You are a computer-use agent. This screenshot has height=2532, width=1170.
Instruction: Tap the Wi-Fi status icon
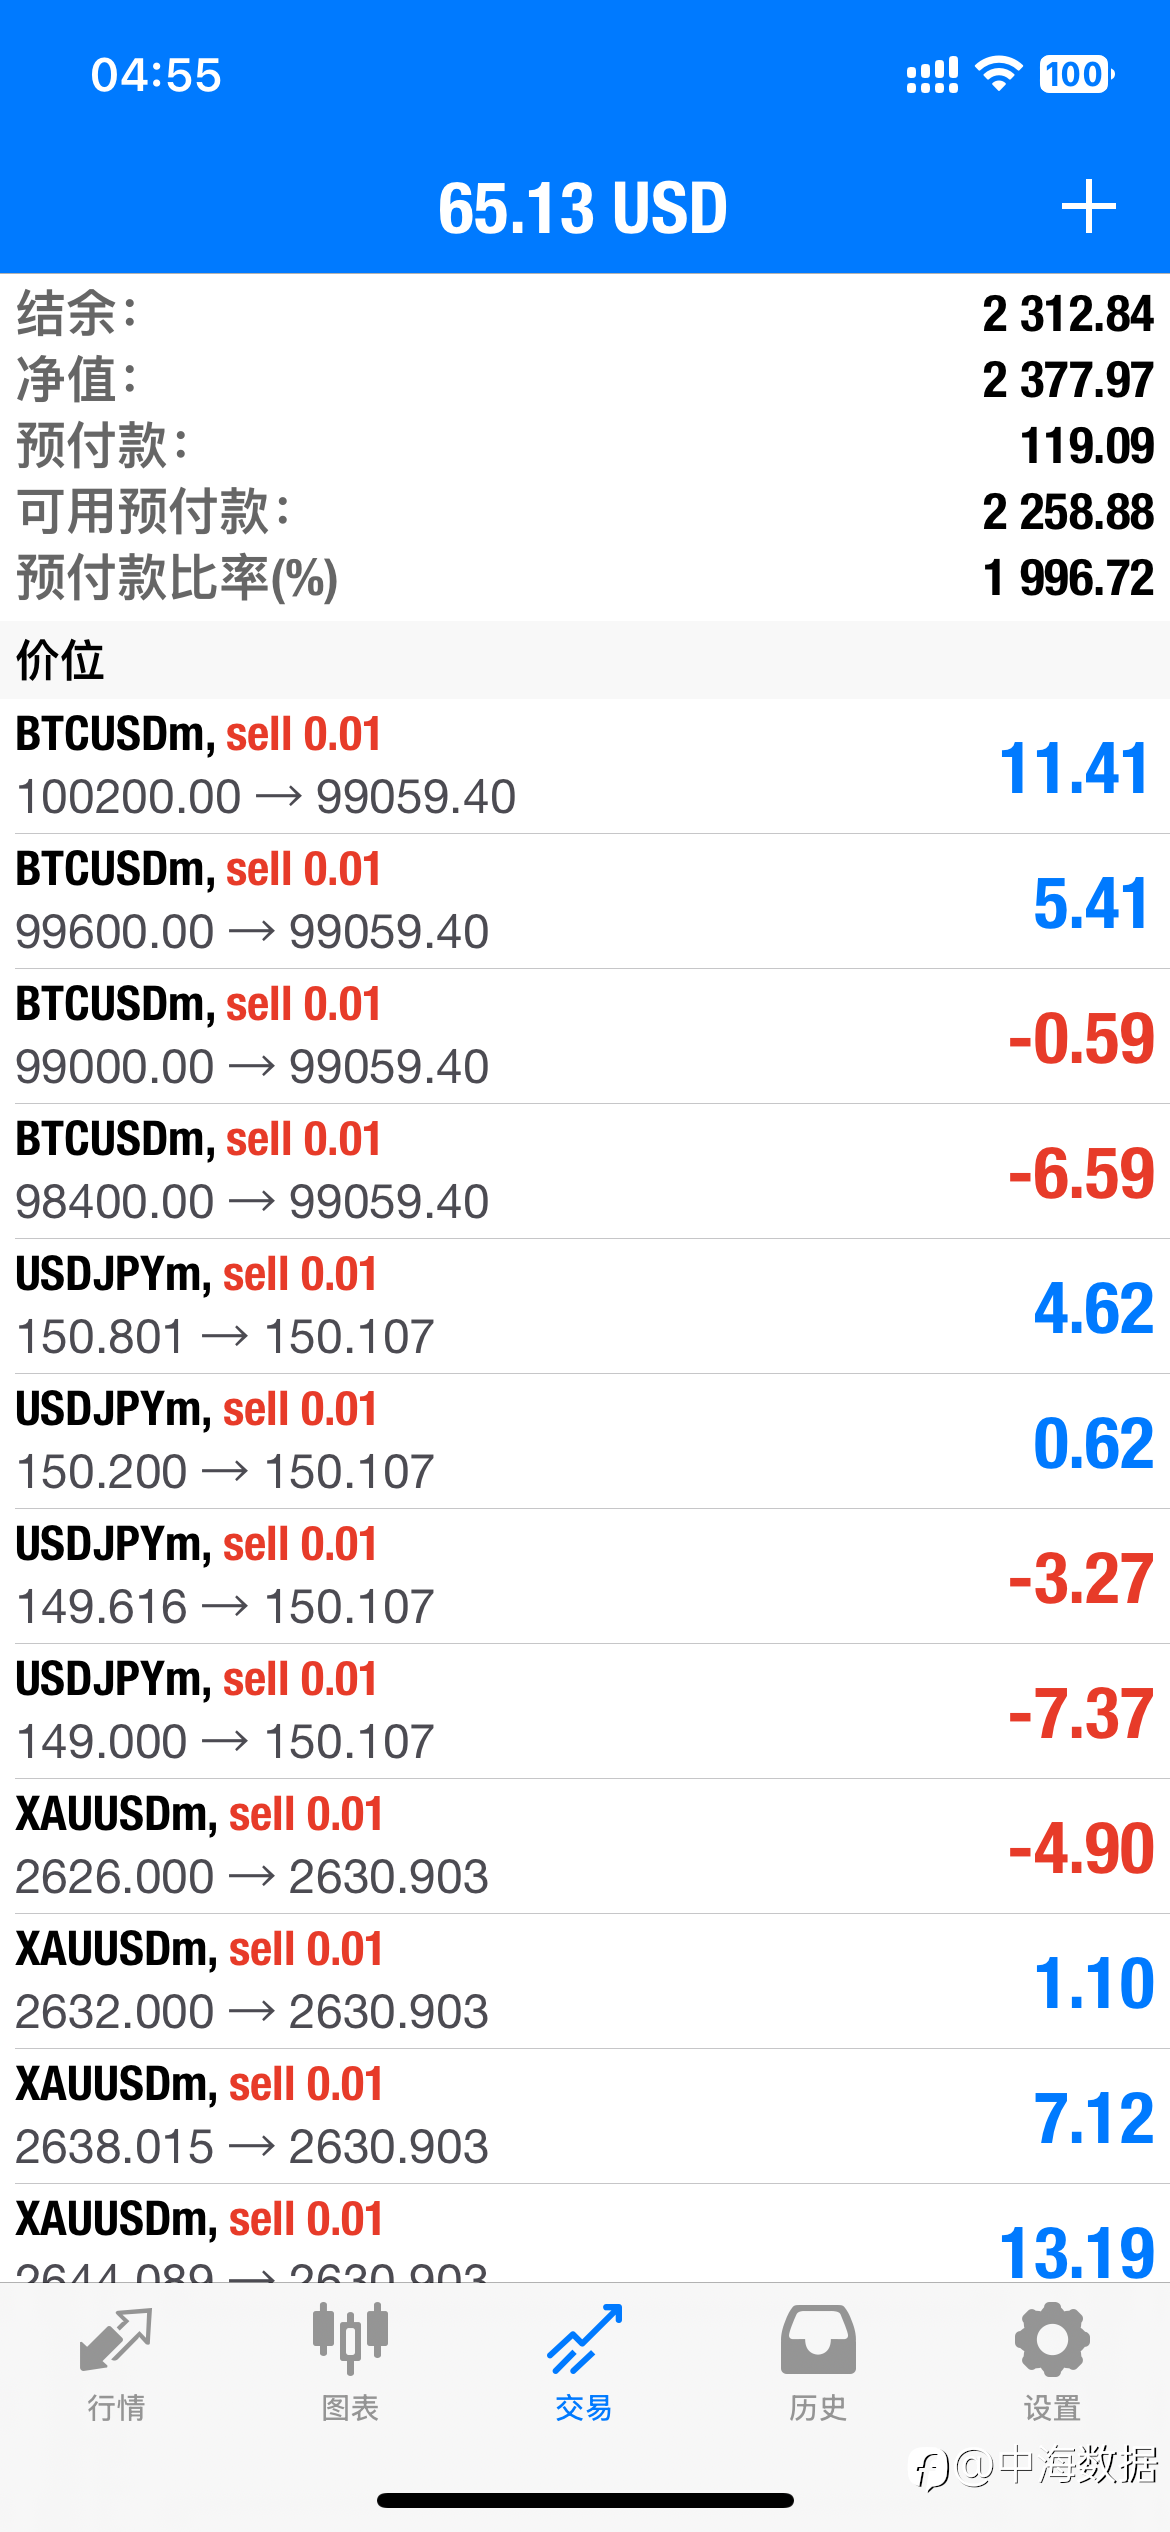(998, 74)
